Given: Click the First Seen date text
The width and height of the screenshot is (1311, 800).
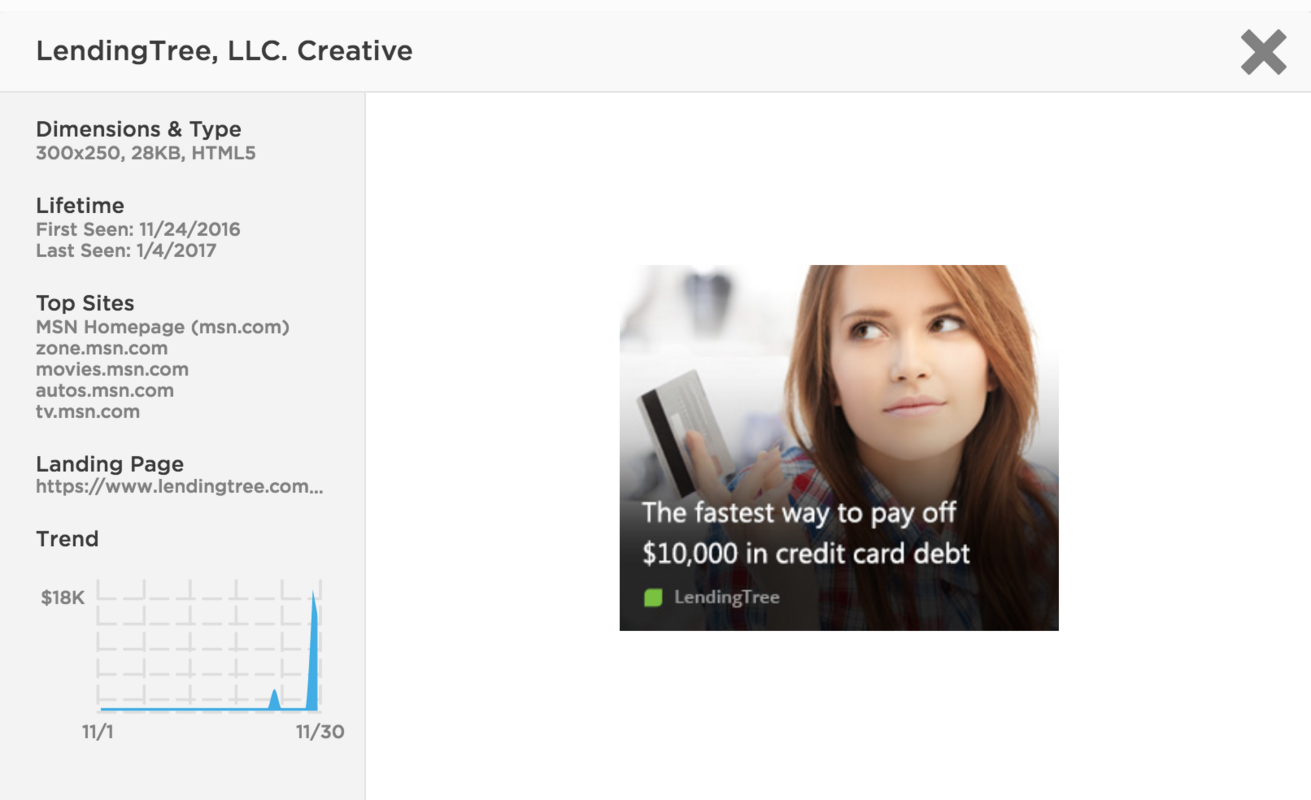Looking at the screenshot, I should coord(138,229).
